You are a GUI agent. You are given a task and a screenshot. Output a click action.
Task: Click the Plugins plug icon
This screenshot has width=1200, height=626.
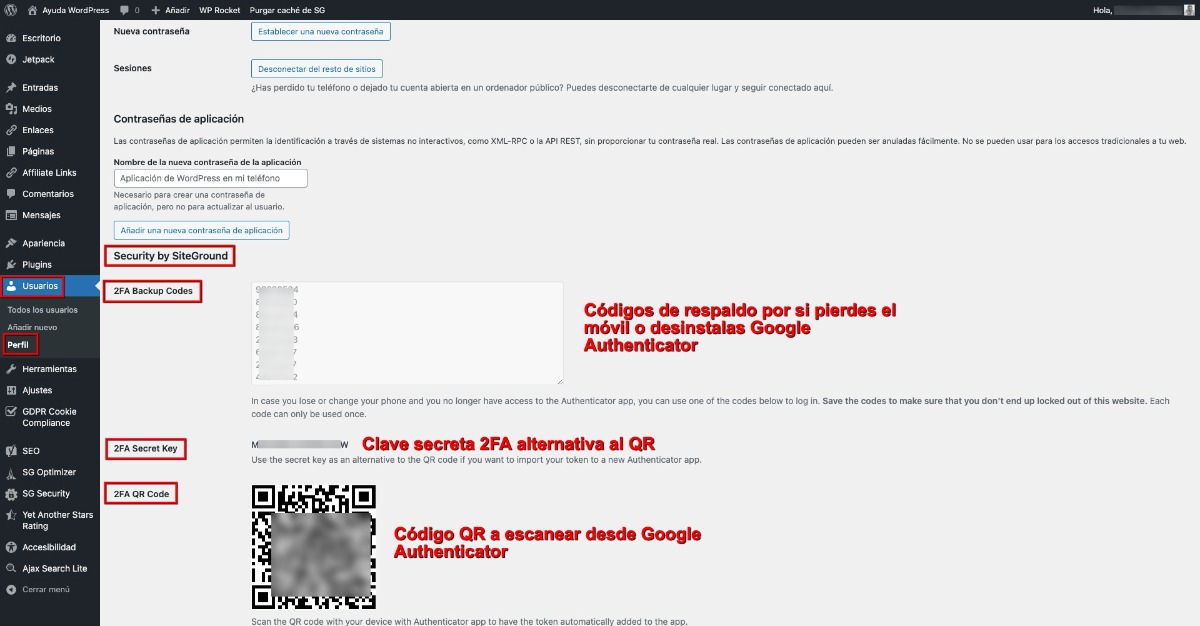coord(11,265)
